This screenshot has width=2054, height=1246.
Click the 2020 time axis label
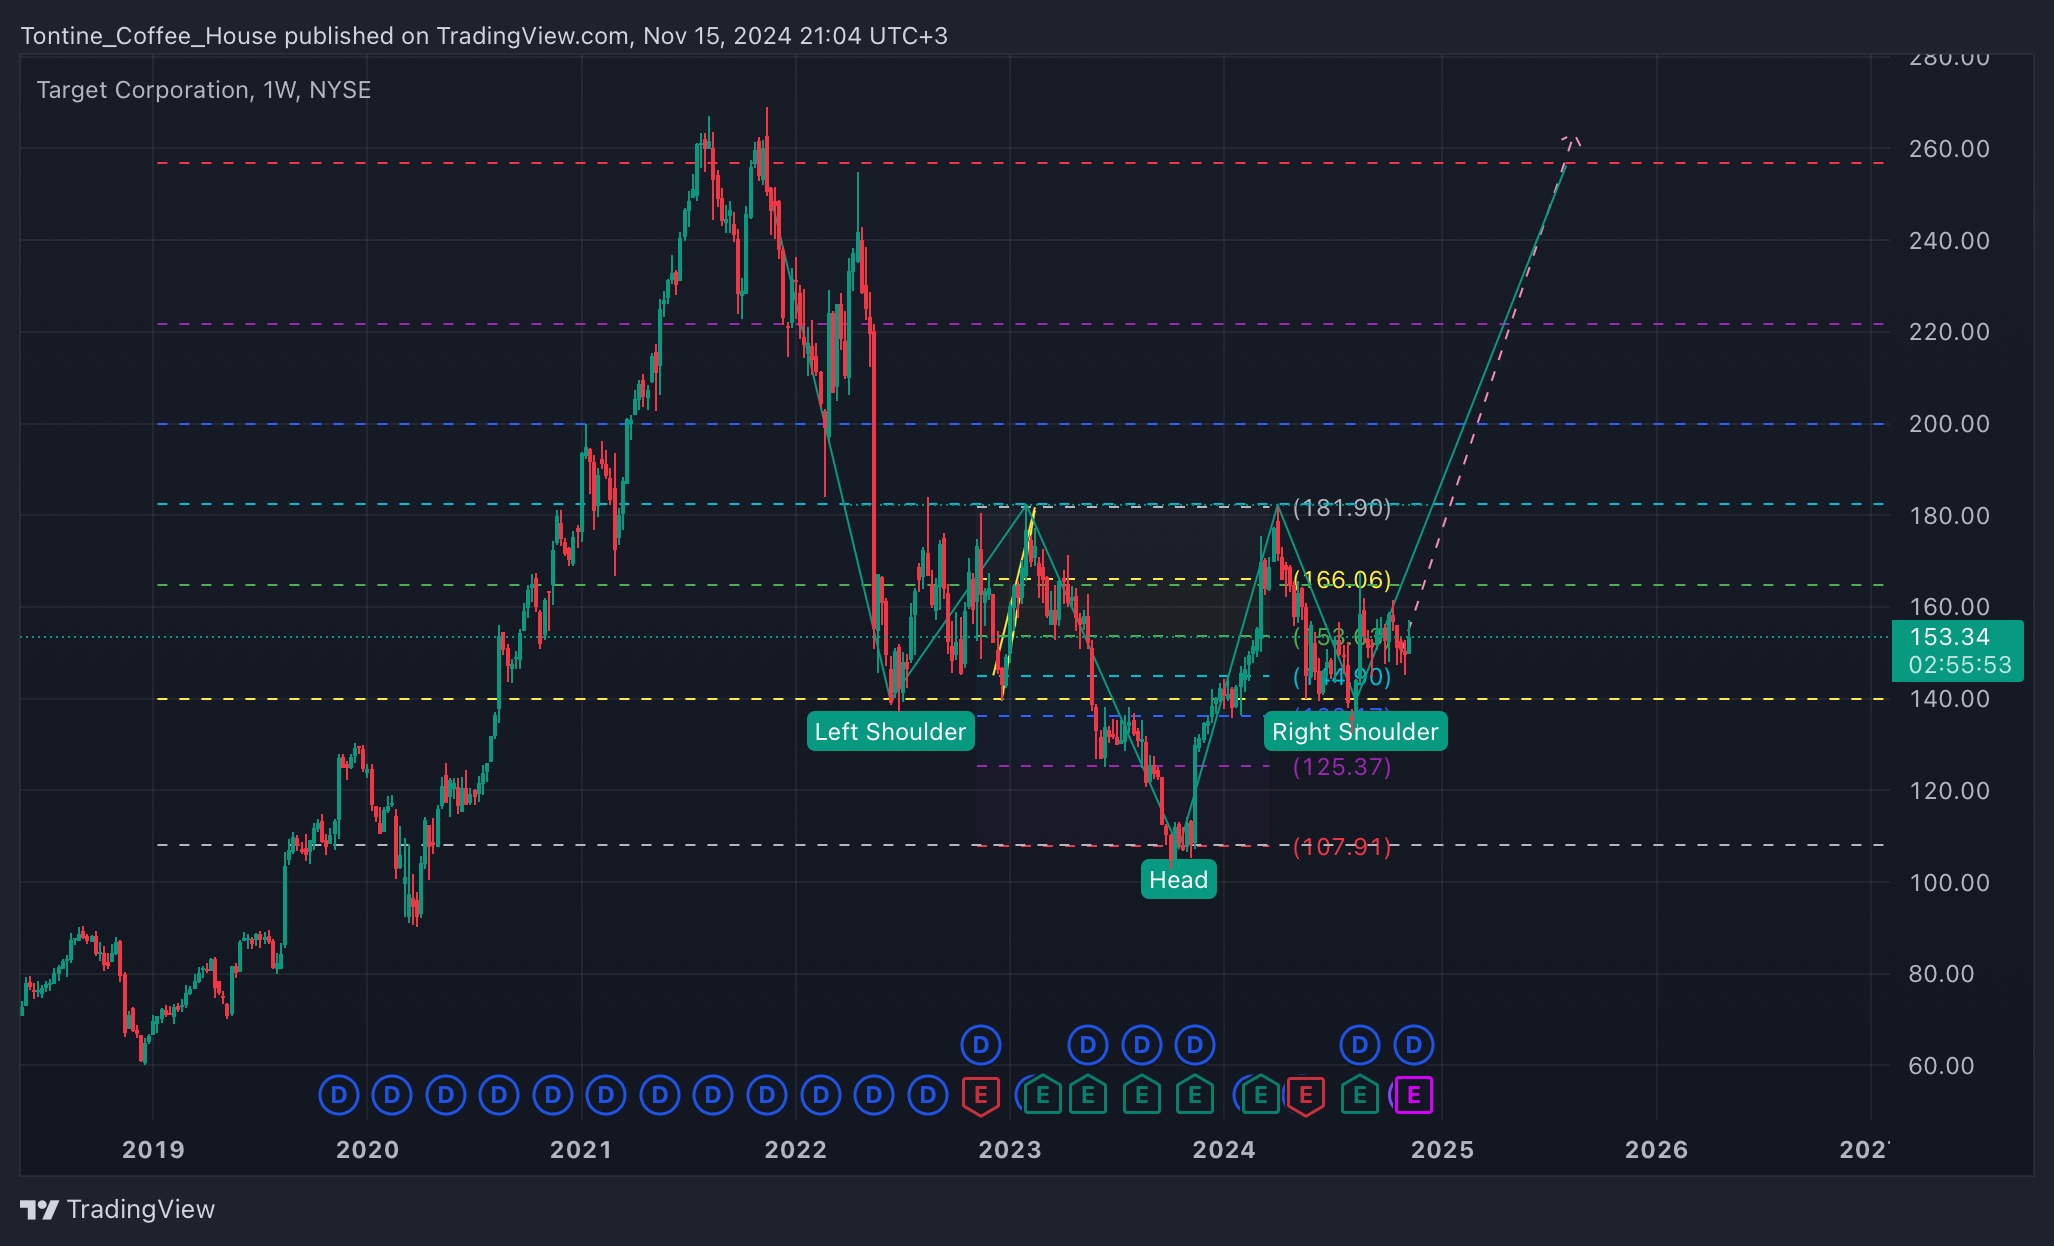pyautogui.click(x=367, y=1150)
